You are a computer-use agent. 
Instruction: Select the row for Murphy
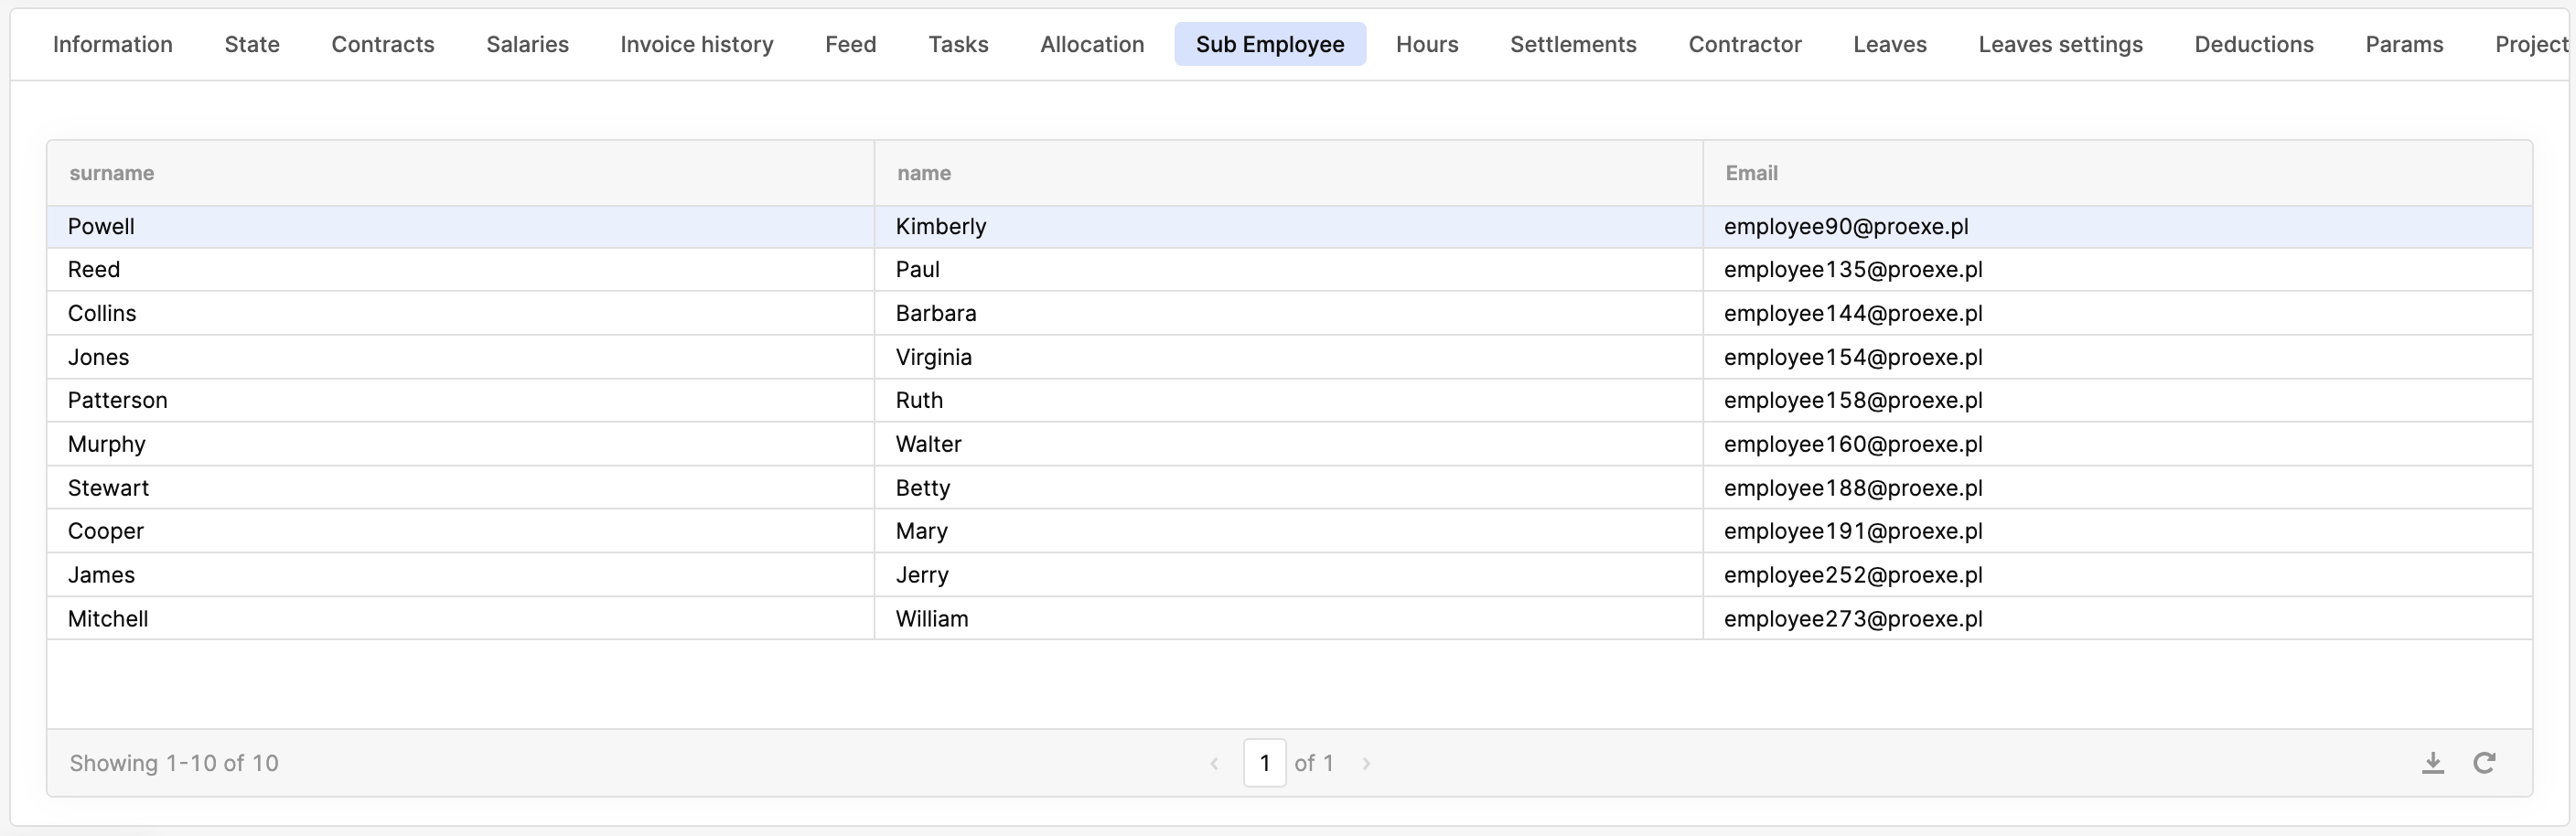coord(460,444)
